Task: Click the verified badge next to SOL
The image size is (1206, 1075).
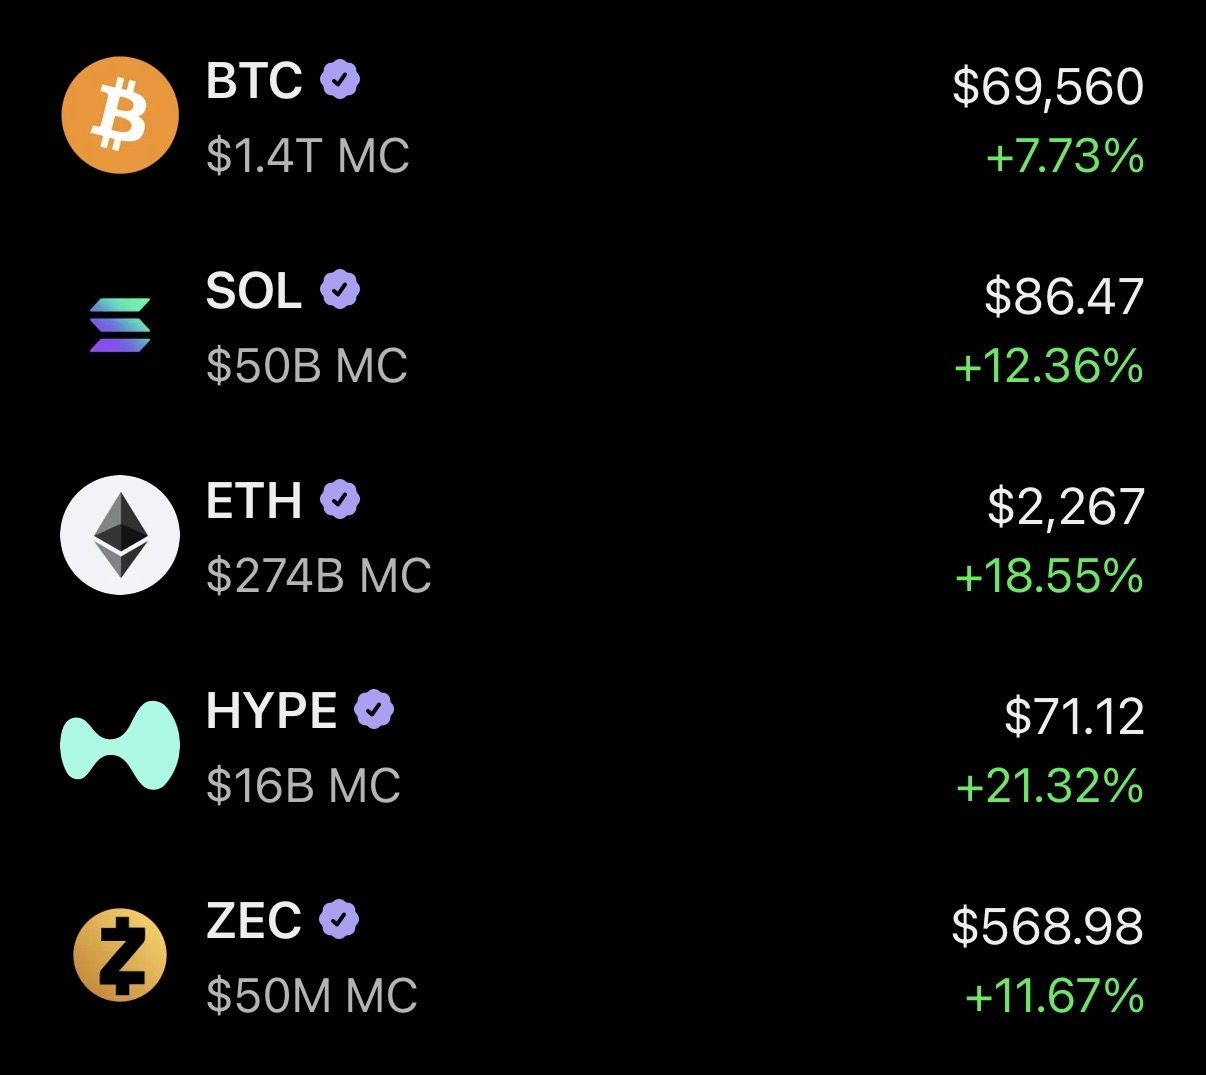Action: pyautogui.click(x=340, y=289)
